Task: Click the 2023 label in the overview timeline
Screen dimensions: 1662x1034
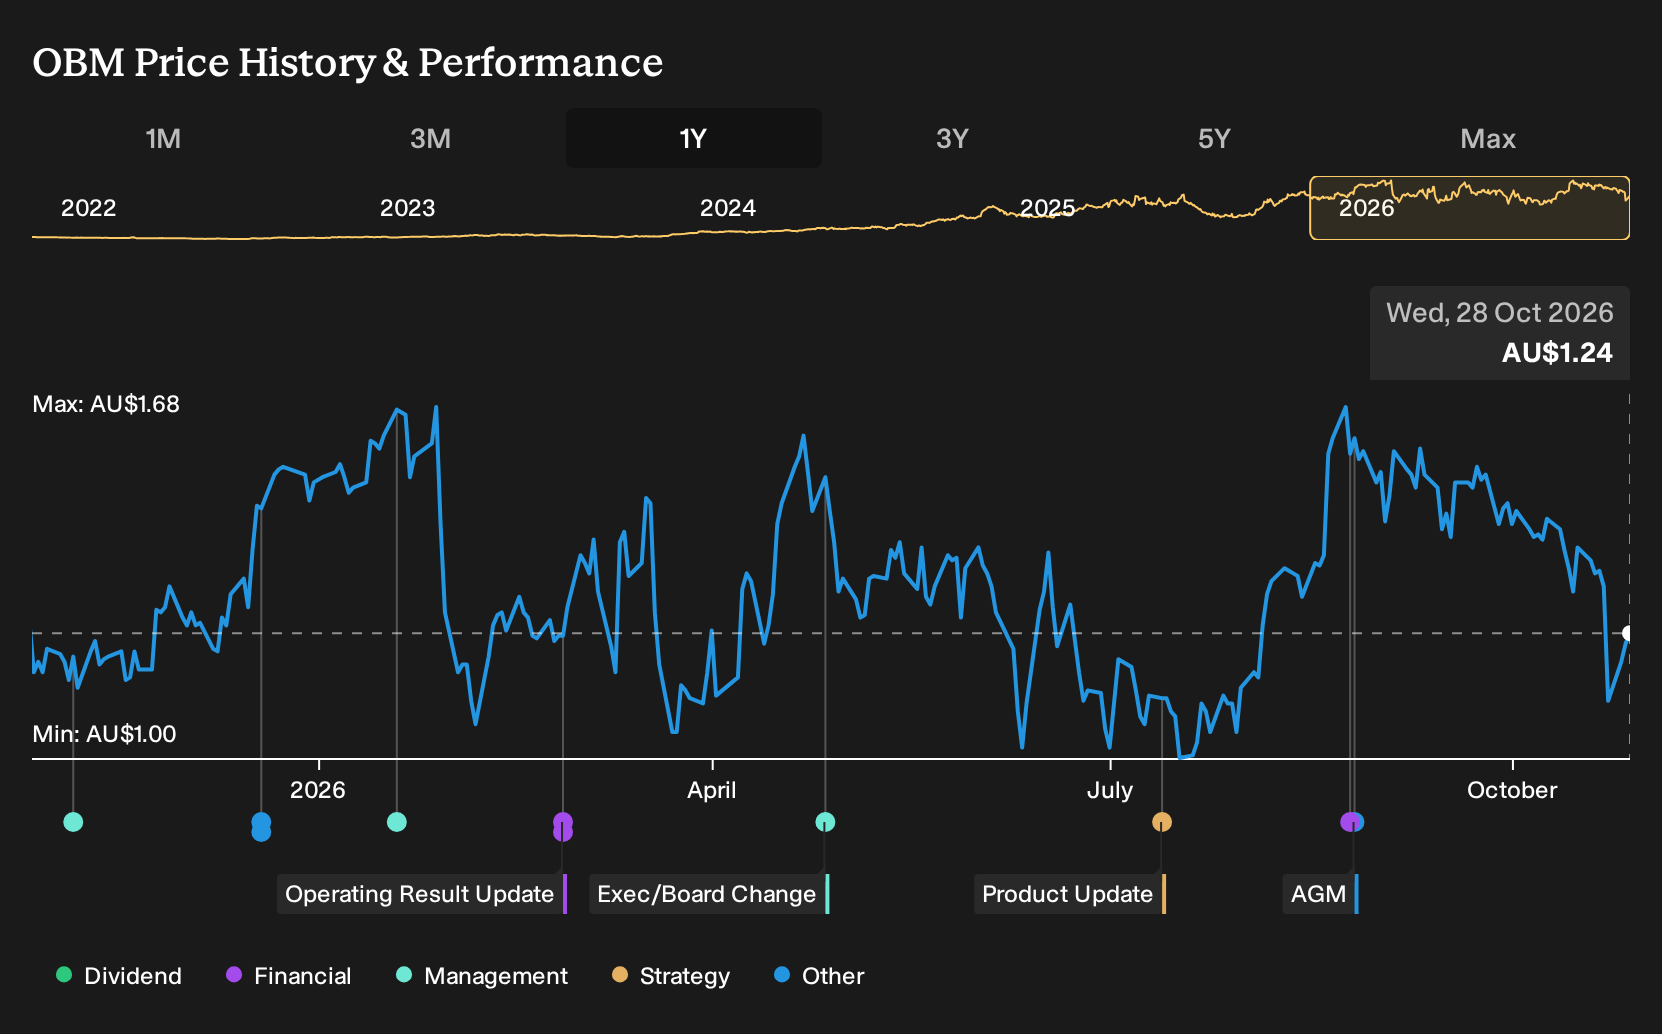Action: pyautogui.click(x=408, y=208)
